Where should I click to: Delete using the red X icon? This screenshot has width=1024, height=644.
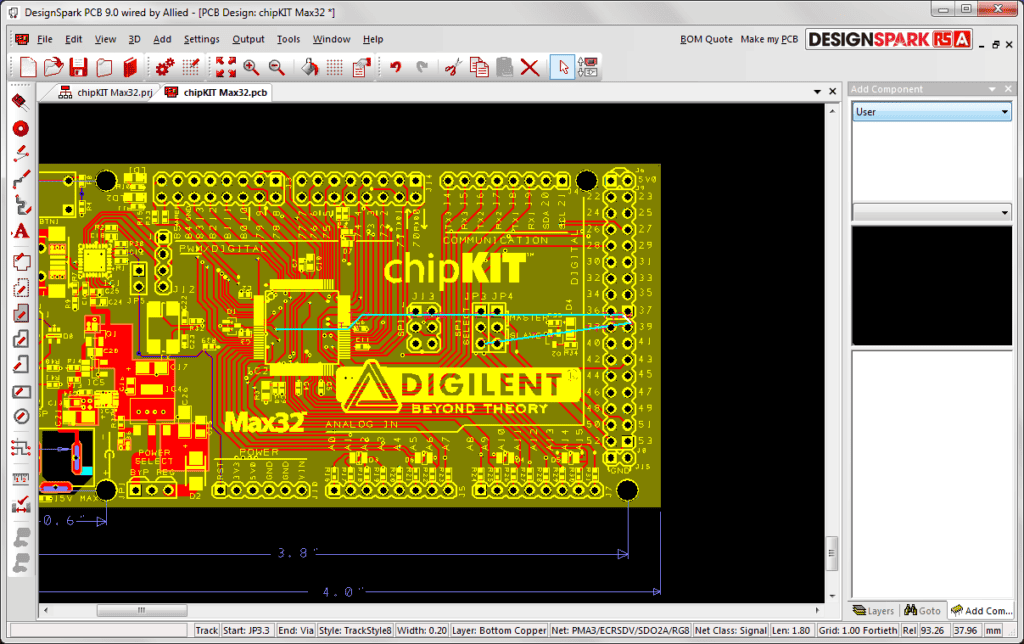[531, 67]
